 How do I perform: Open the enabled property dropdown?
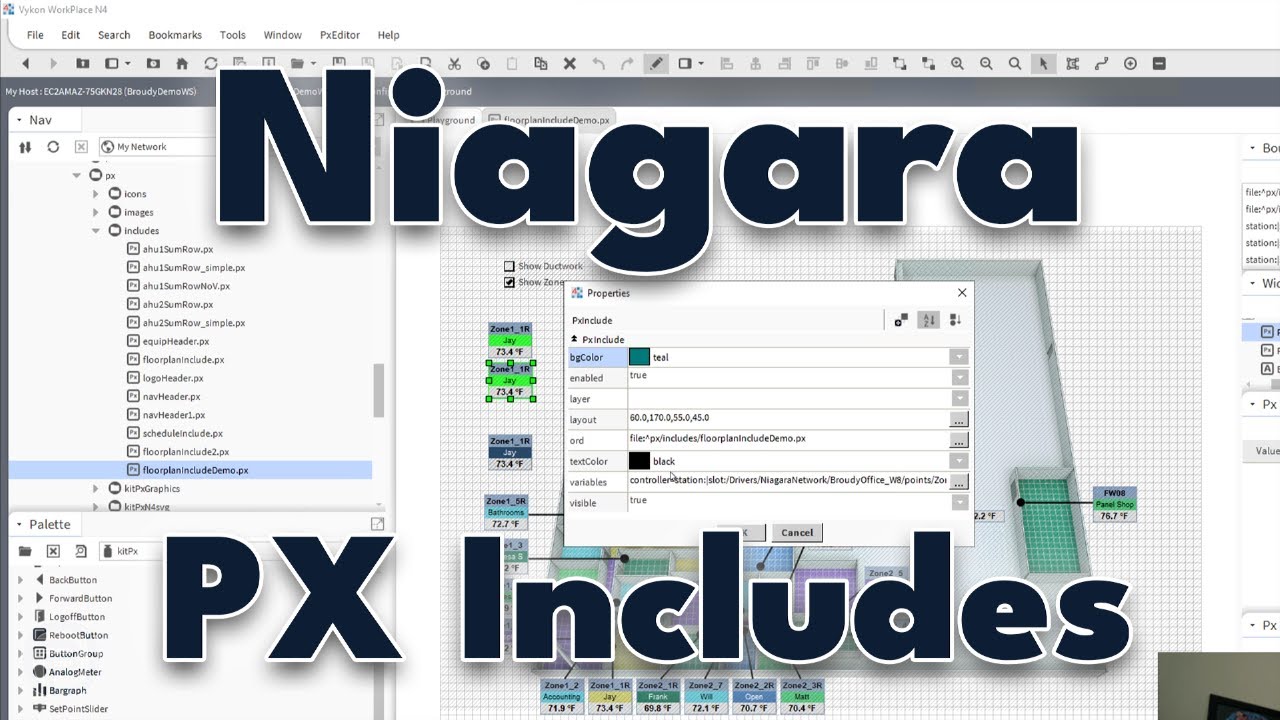point(959,377)
